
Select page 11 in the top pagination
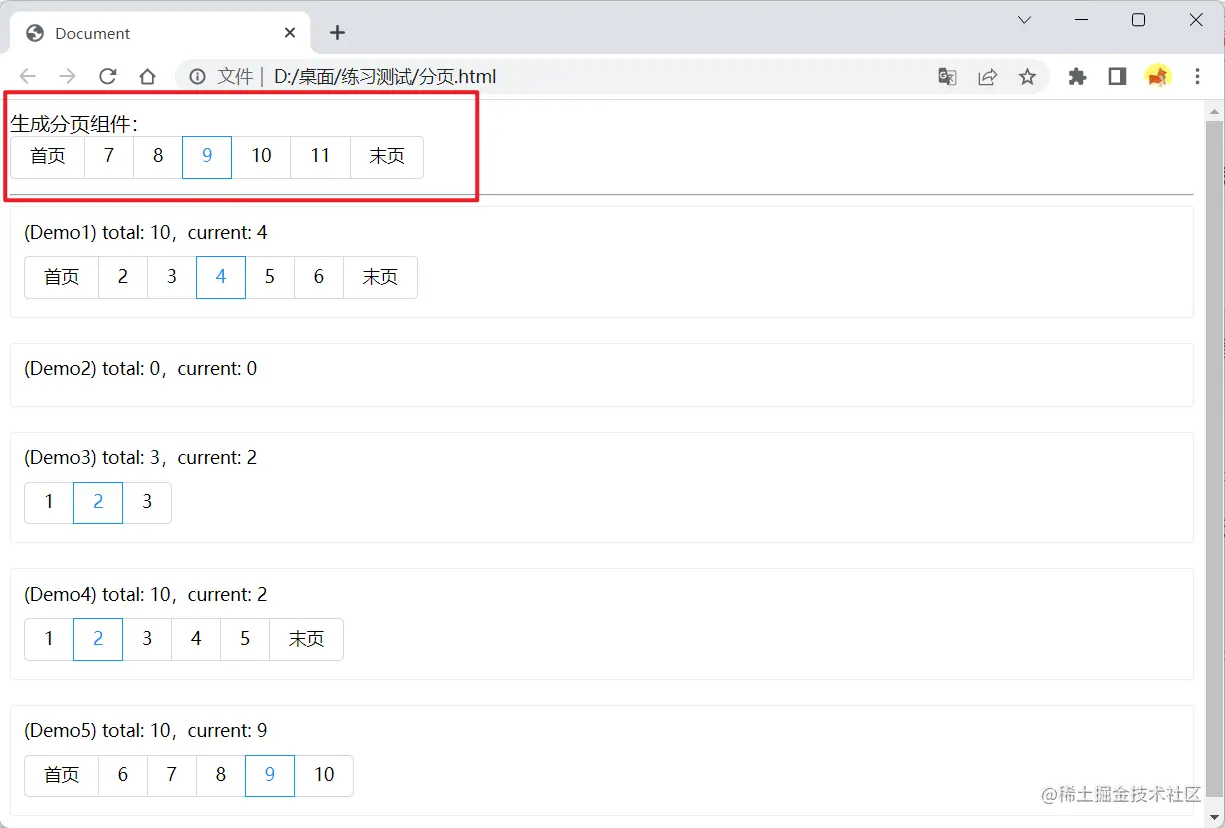(x=320, y=157)
